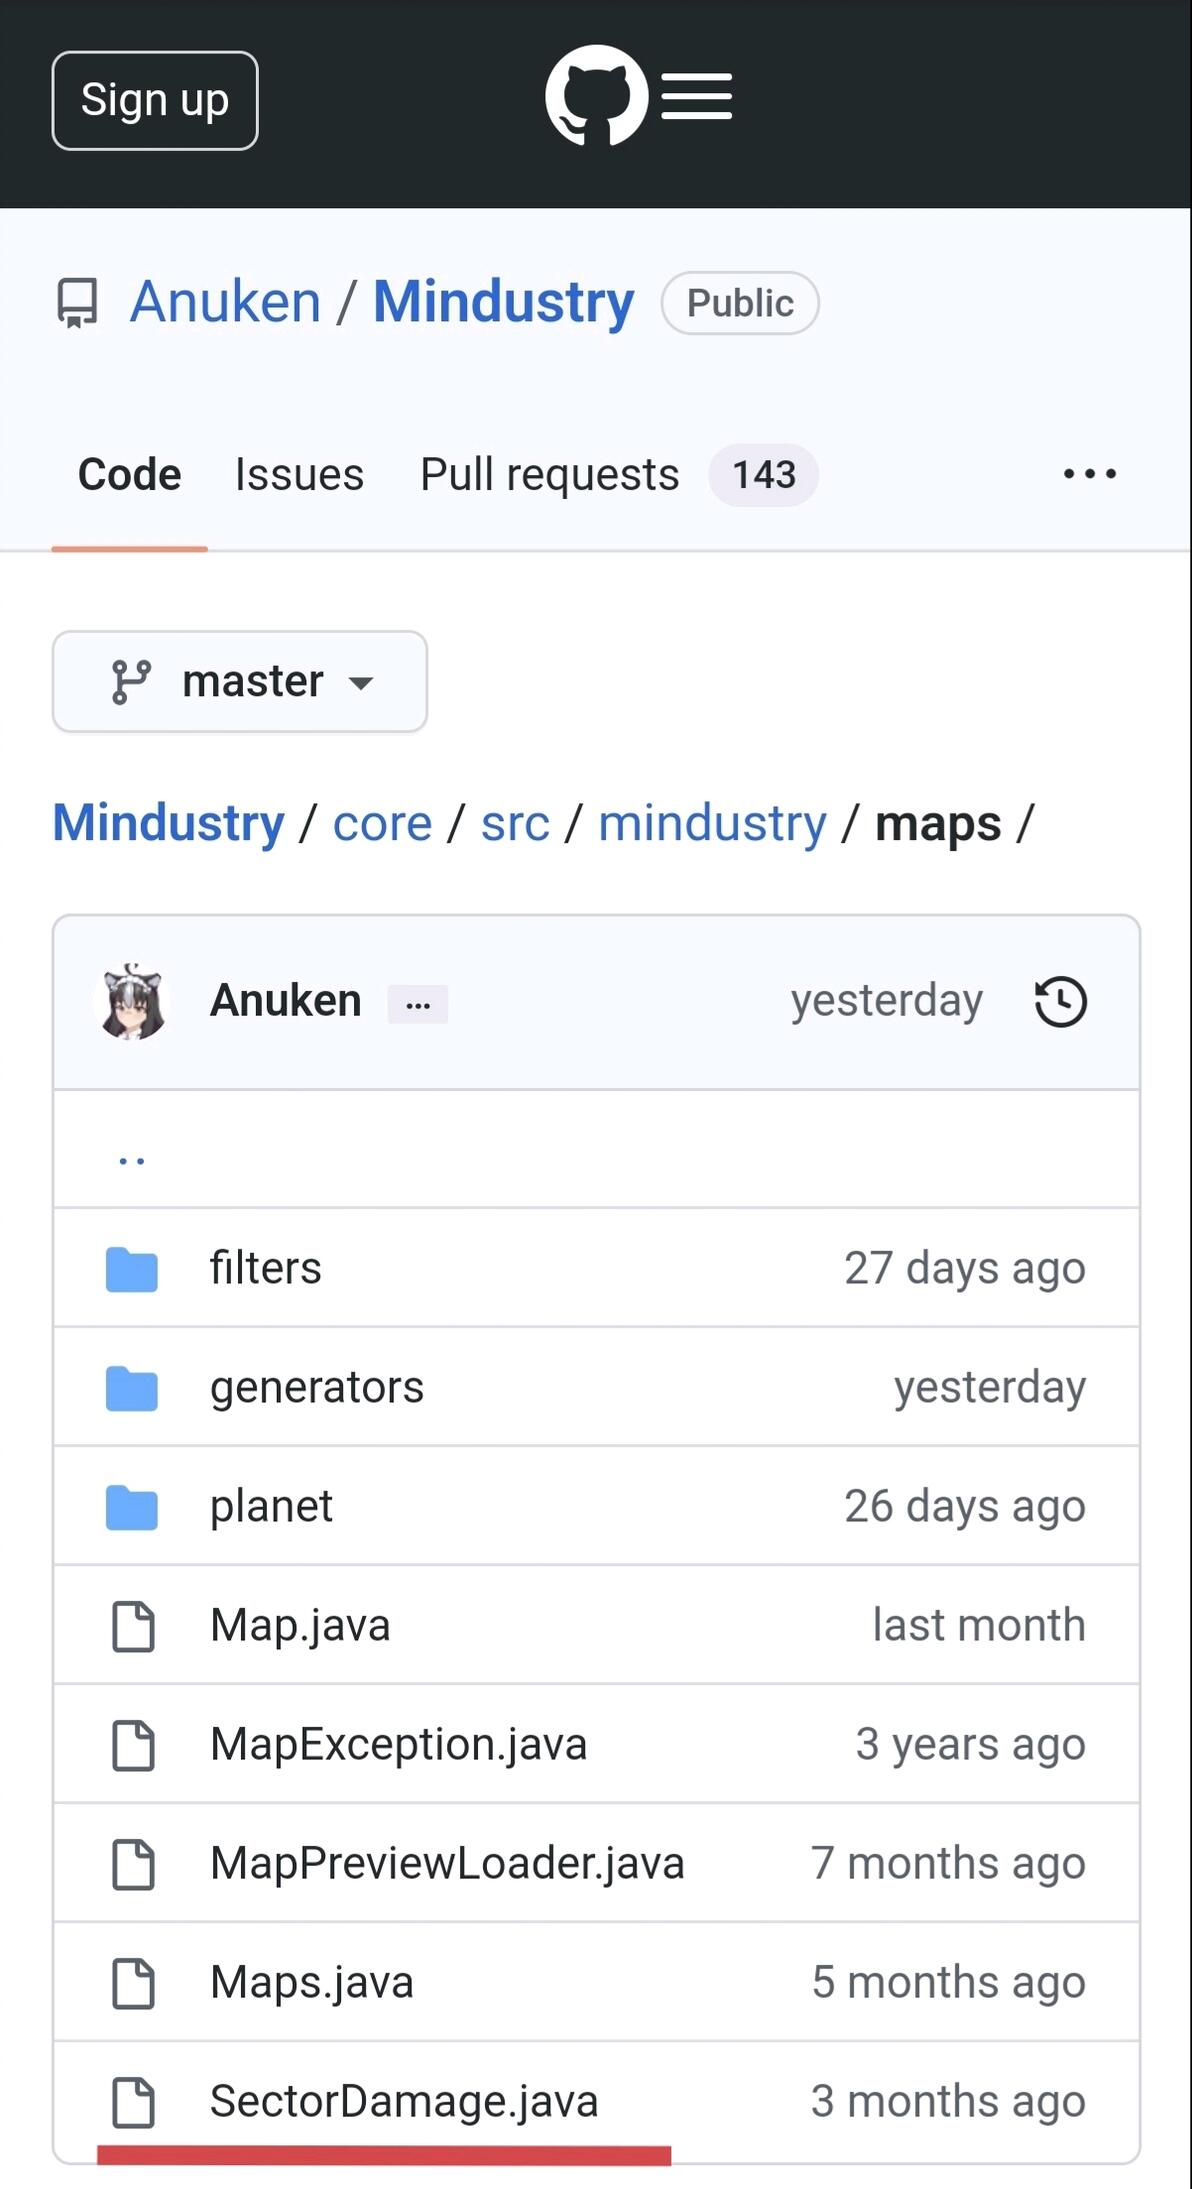Expand commit message ellipsis next to Anuken
This screenshot has width=1192, height=2189.
pyautogui.click(x=418, y=1004)
